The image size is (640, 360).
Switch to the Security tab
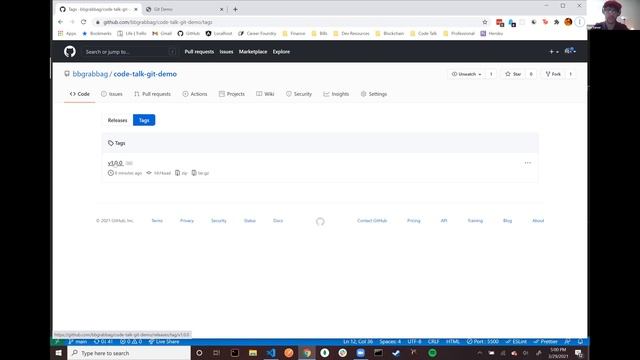tap(299, 94)
